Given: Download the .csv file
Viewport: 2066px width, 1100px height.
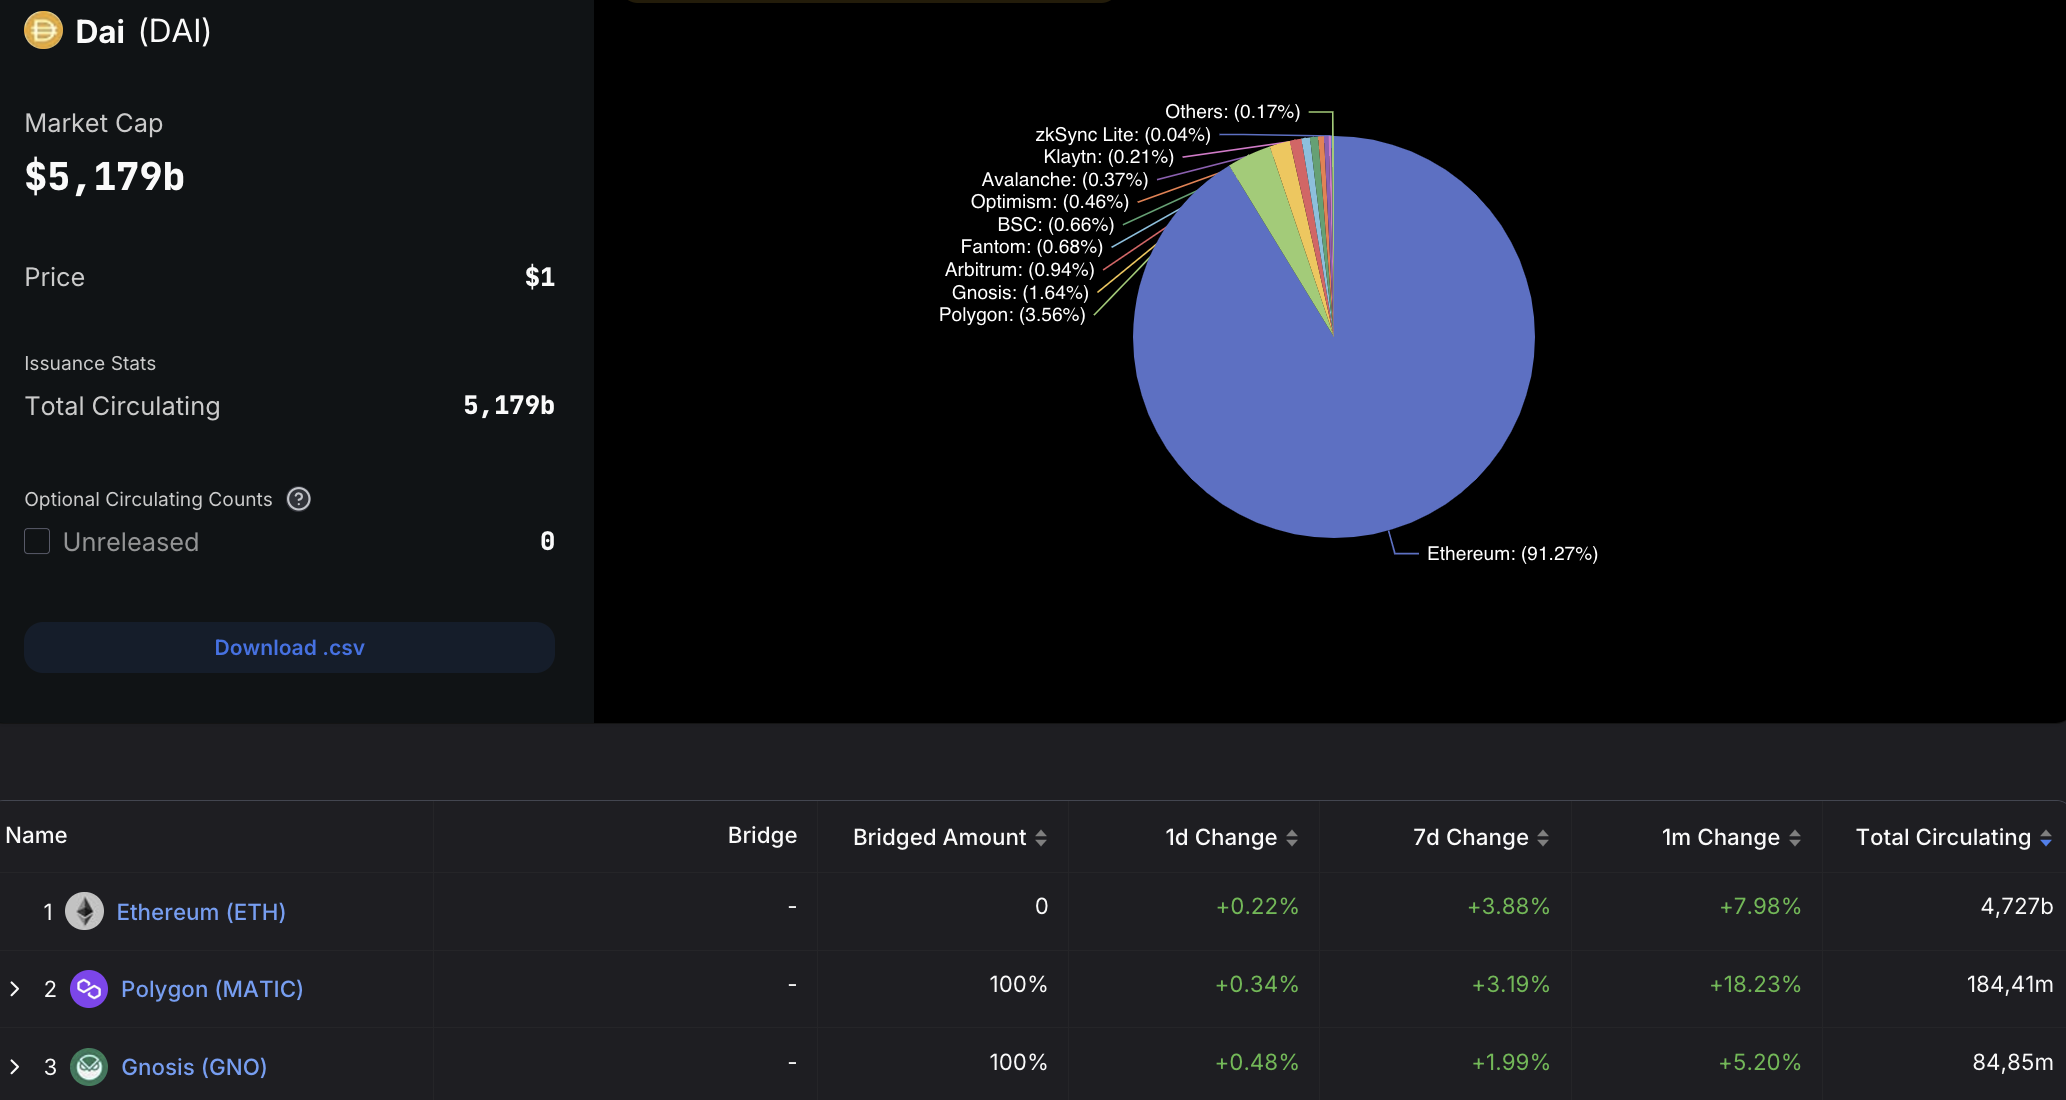Looking at the screenshot, I should (x=289, y=648).
